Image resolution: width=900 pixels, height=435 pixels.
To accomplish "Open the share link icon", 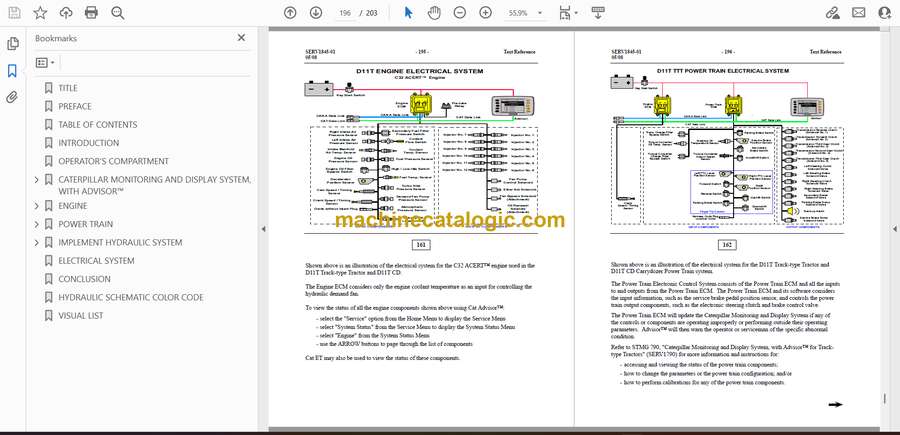I will tap(832, 13).
